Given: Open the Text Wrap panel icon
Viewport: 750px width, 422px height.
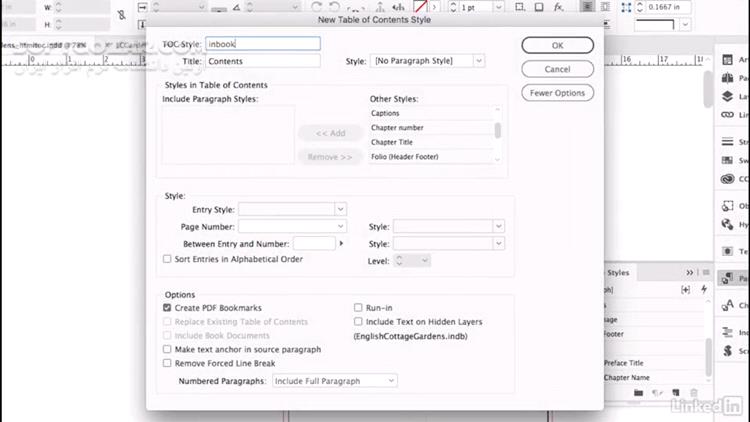Looking at the screenshot, I should [x=728, y=251].
